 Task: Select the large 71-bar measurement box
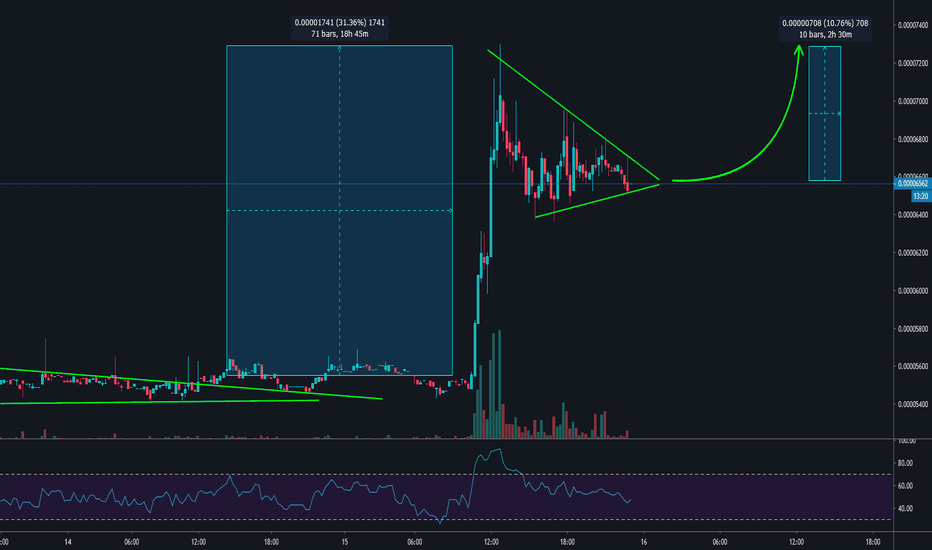[339, 210]
